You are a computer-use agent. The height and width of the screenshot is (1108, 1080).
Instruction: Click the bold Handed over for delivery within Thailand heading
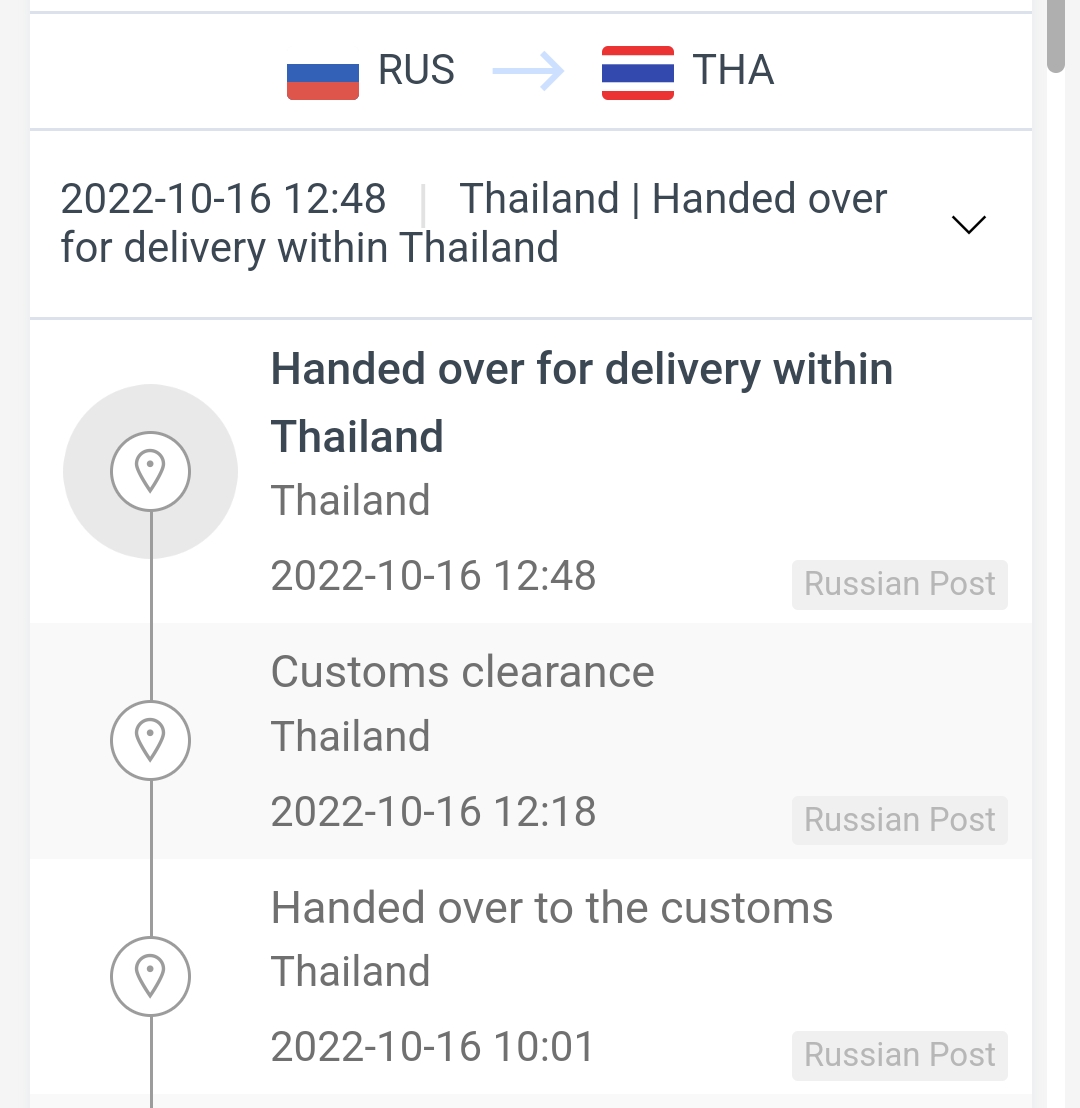click(x=582, y=403)
